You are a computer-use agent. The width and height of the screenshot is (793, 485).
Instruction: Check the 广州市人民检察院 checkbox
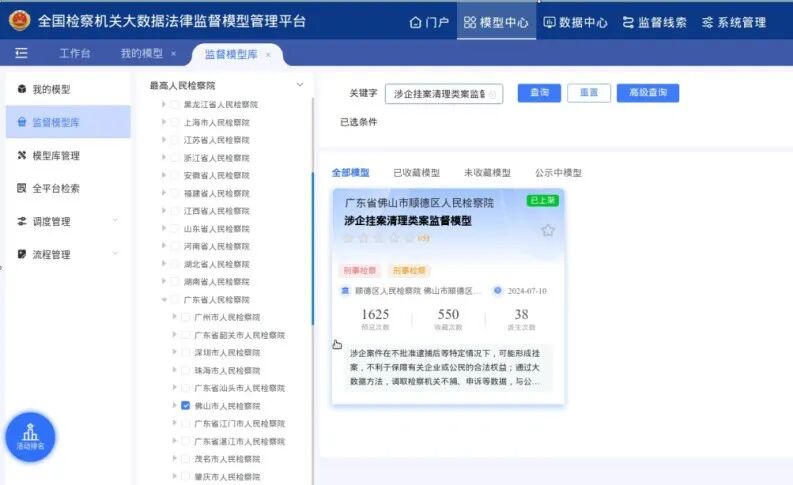(x=186, y=317)
